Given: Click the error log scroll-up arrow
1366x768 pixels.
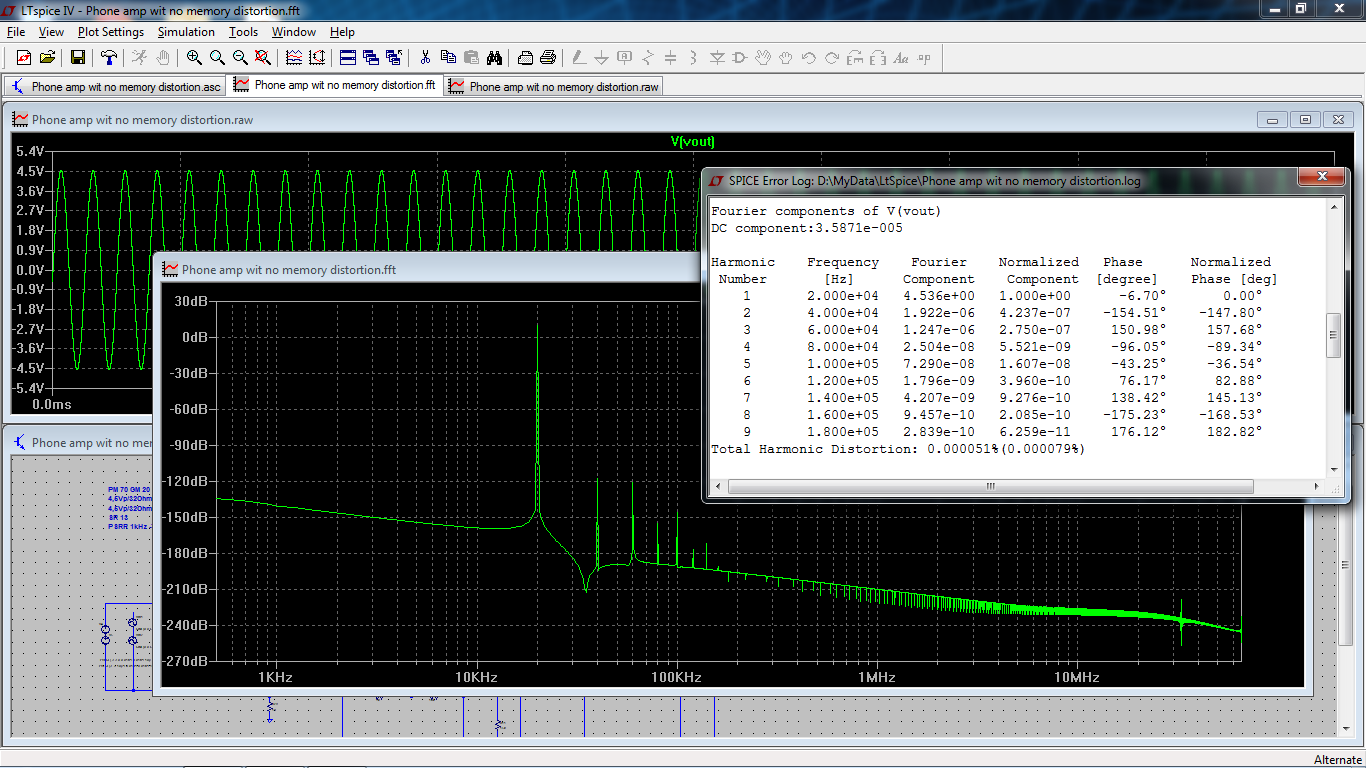Looking at the screenshot, I should pyautogui.click(x=1333, y=206).
